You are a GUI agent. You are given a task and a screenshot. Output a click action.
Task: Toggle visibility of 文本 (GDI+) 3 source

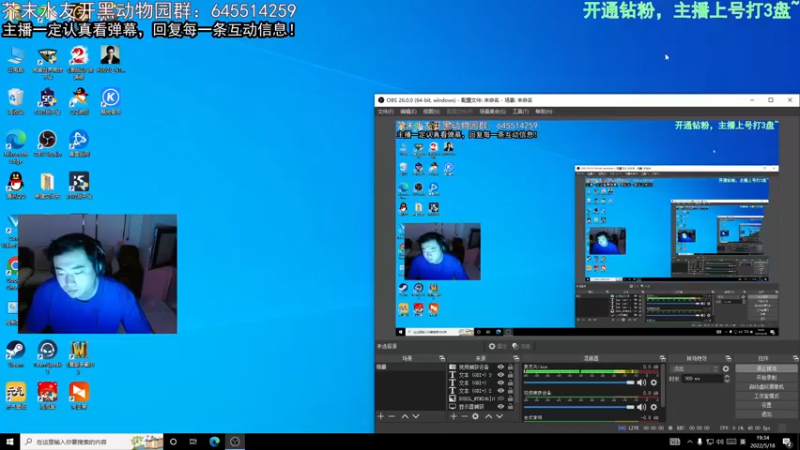click(501, 375)
